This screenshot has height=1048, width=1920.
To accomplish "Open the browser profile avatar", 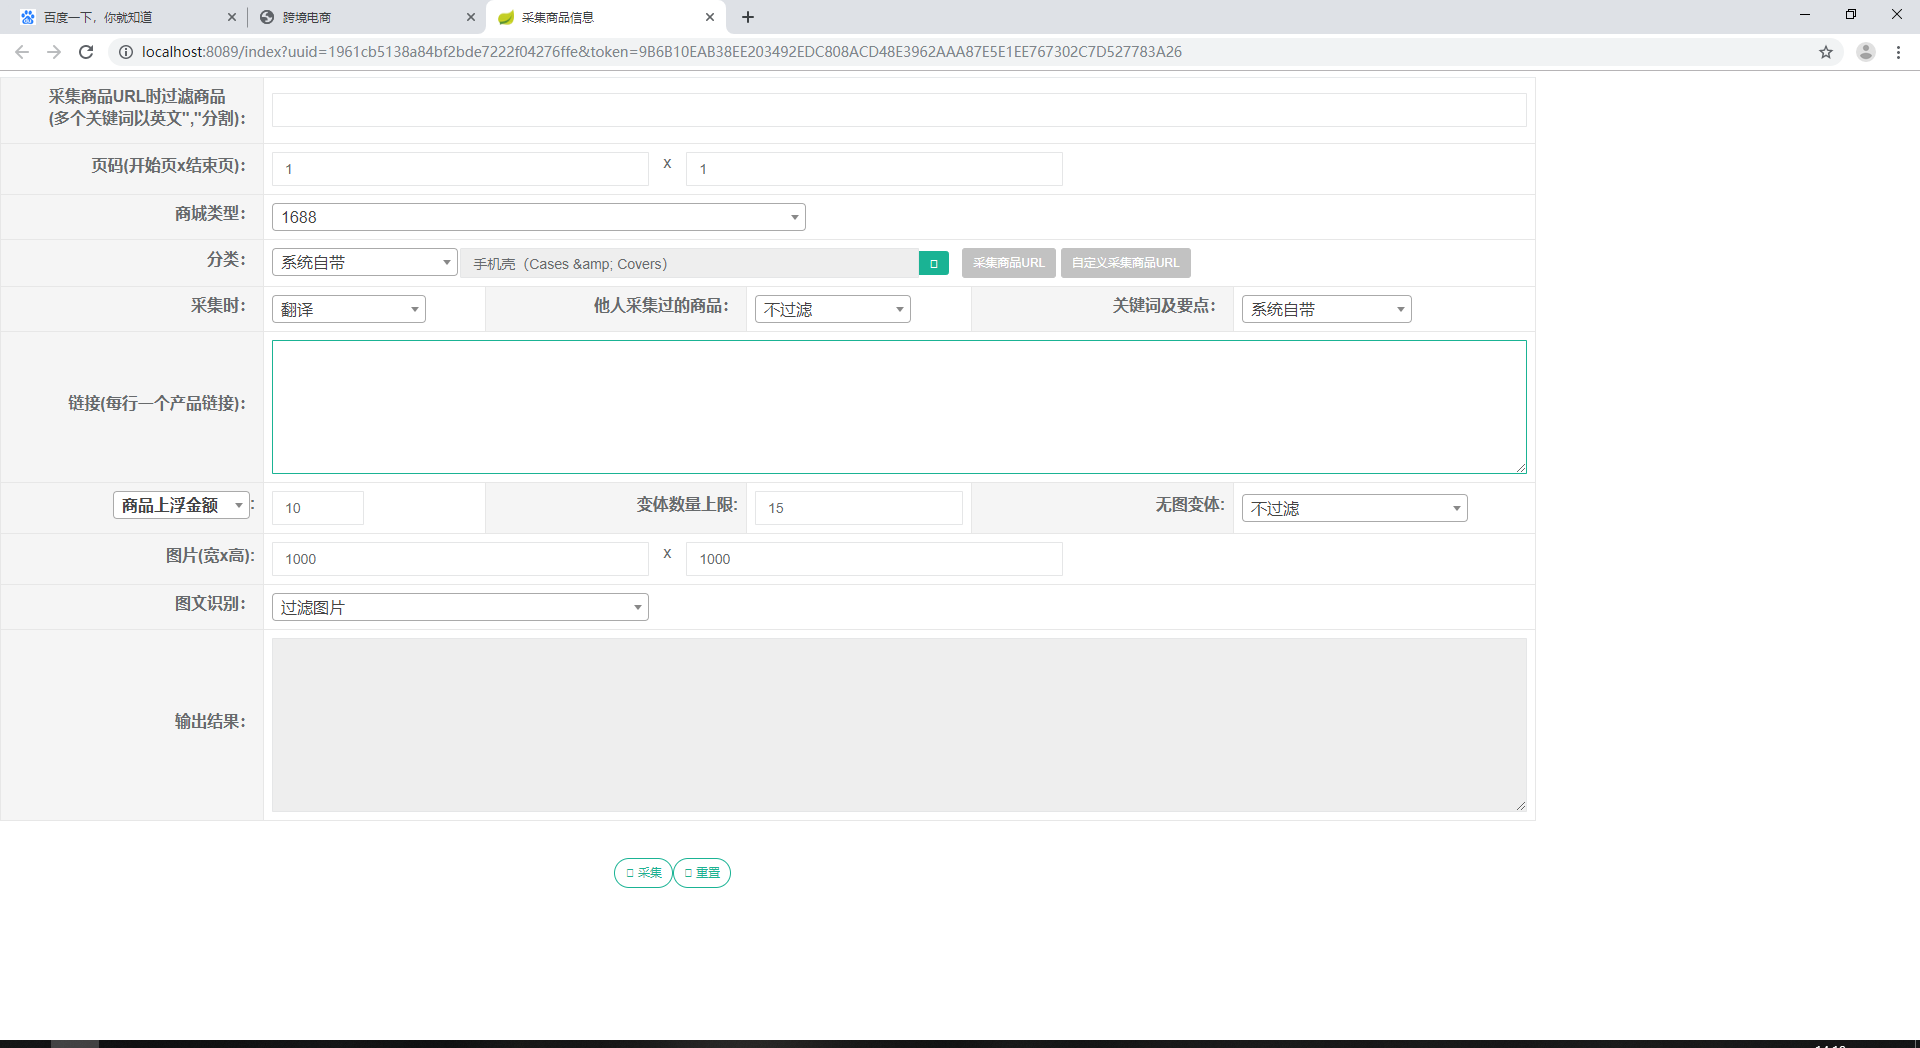I will [1866, 52].
